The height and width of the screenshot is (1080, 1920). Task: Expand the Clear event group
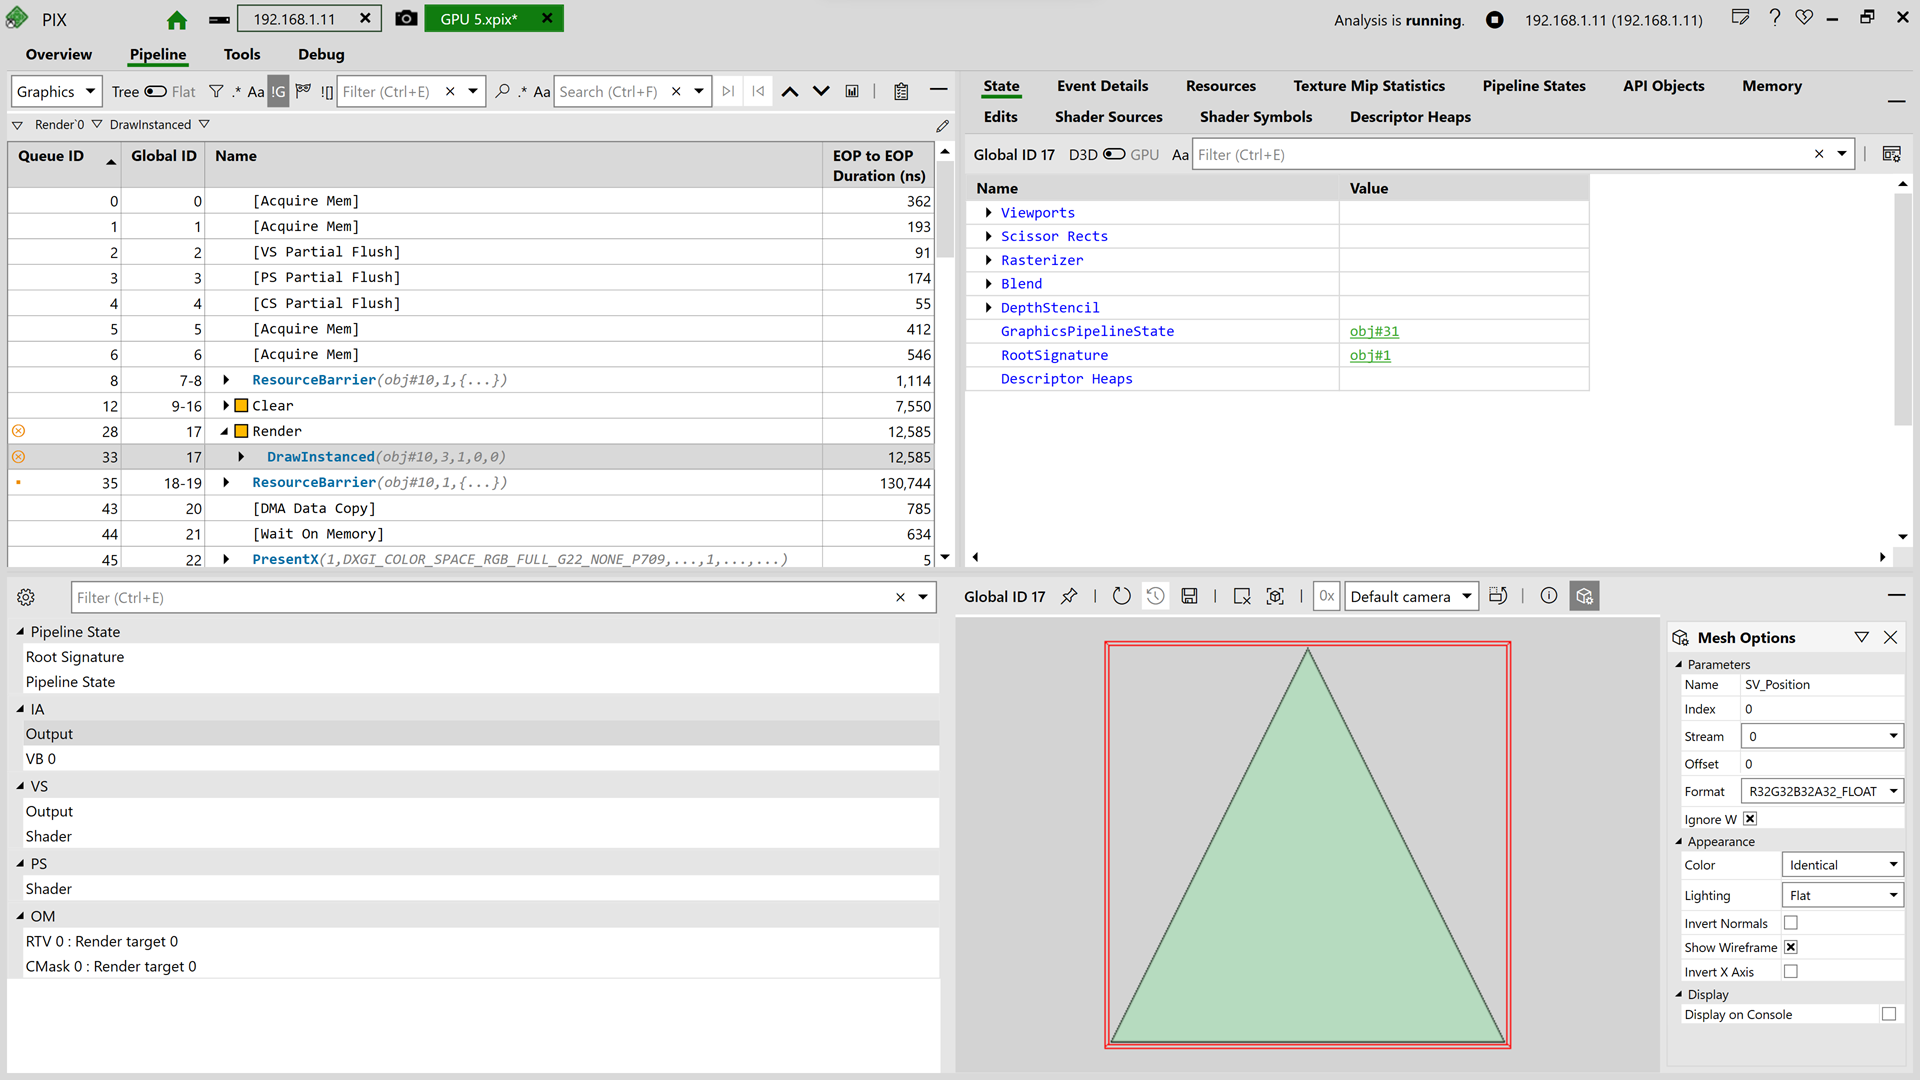click(x=226, y=405)
